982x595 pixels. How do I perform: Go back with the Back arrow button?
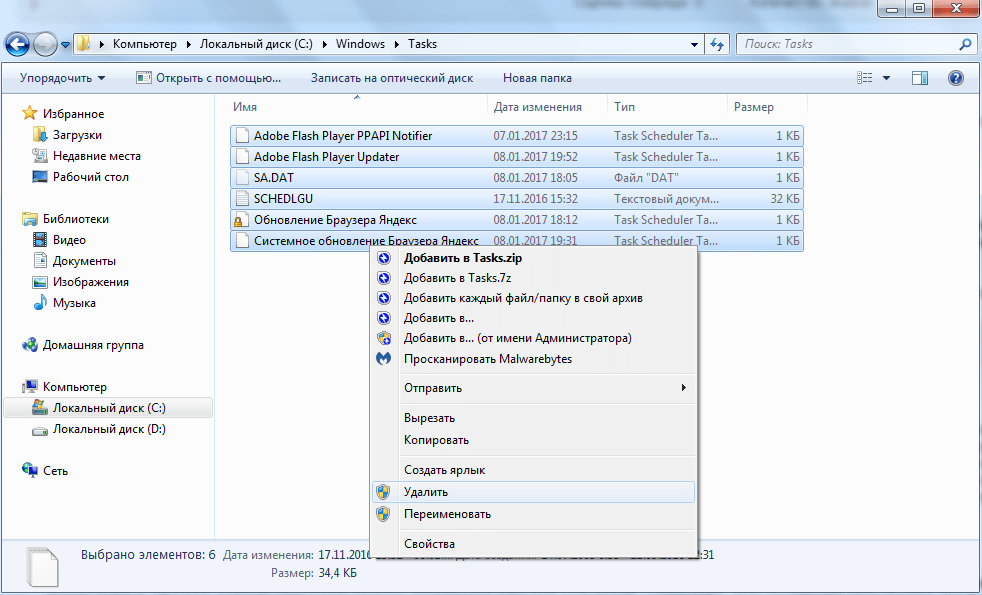17,44
